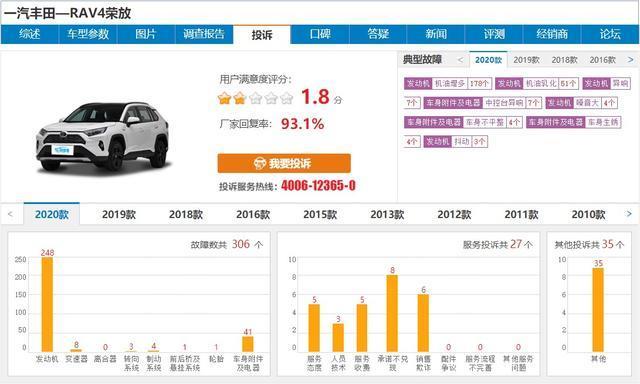Image resolution: width=640 pixels, height=384 pixels.
Task: Click the 我要投诉 orange complaint button
Action: coord(284,163)
